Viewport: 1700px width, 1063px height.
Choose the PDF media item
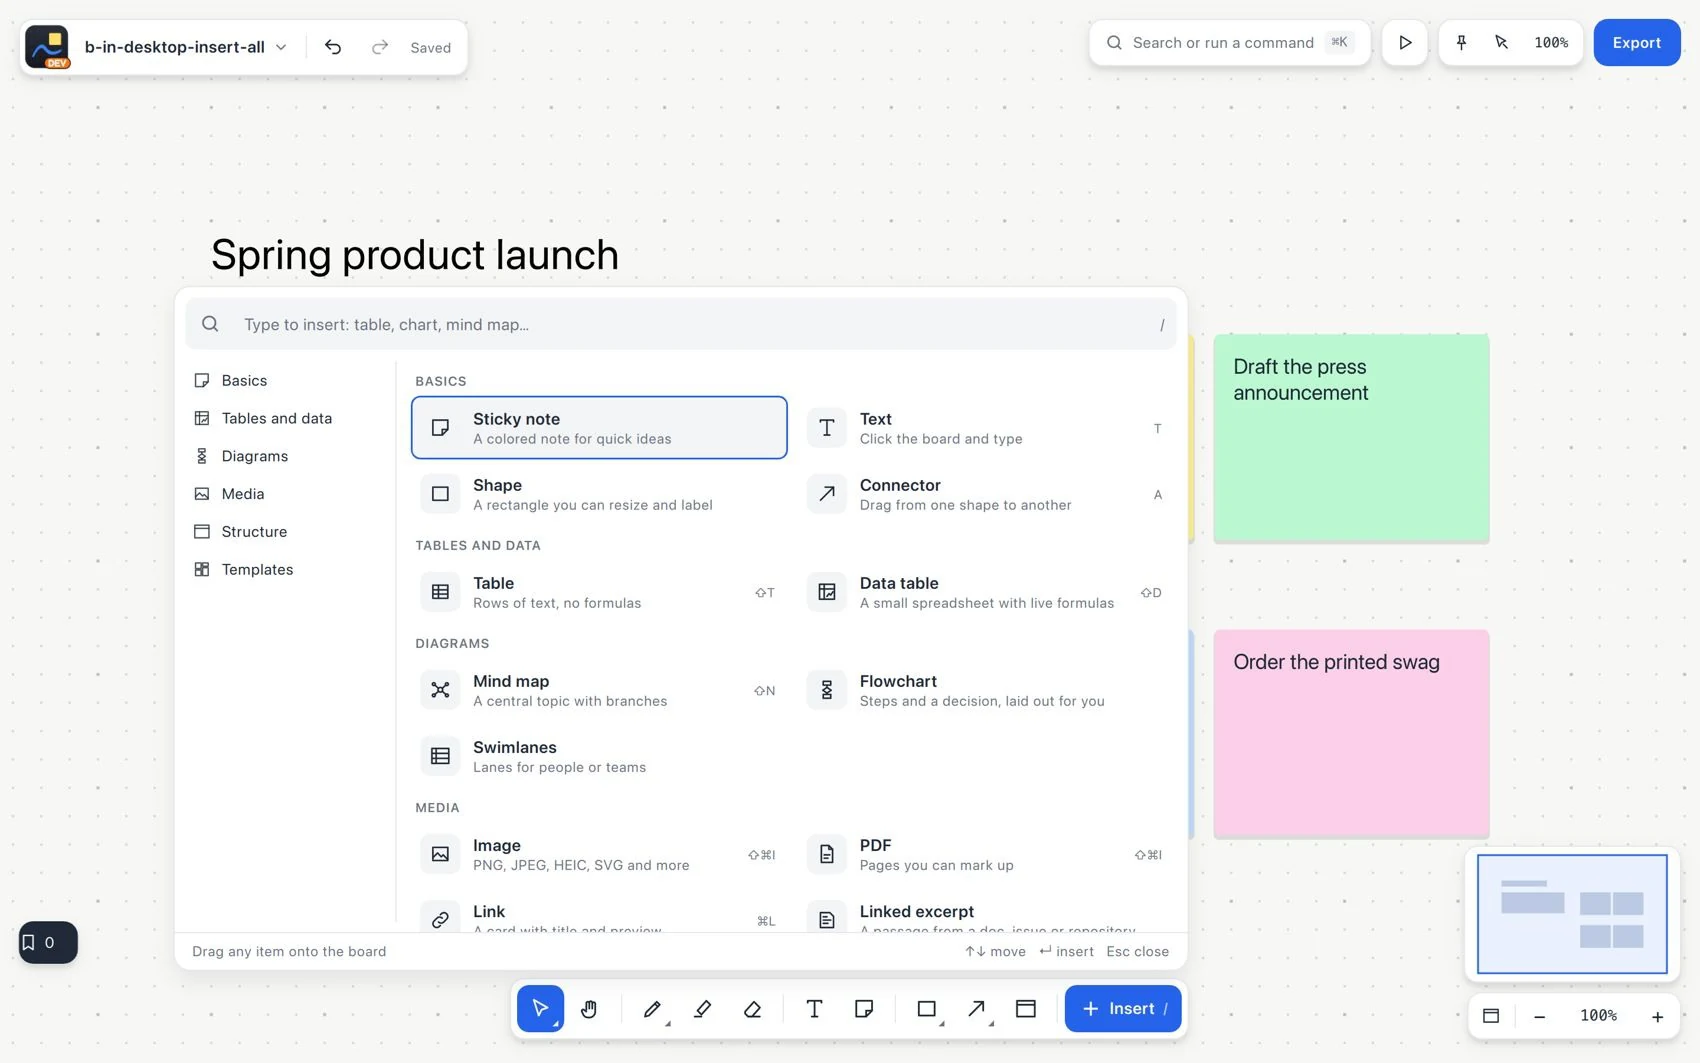point(986,854)
